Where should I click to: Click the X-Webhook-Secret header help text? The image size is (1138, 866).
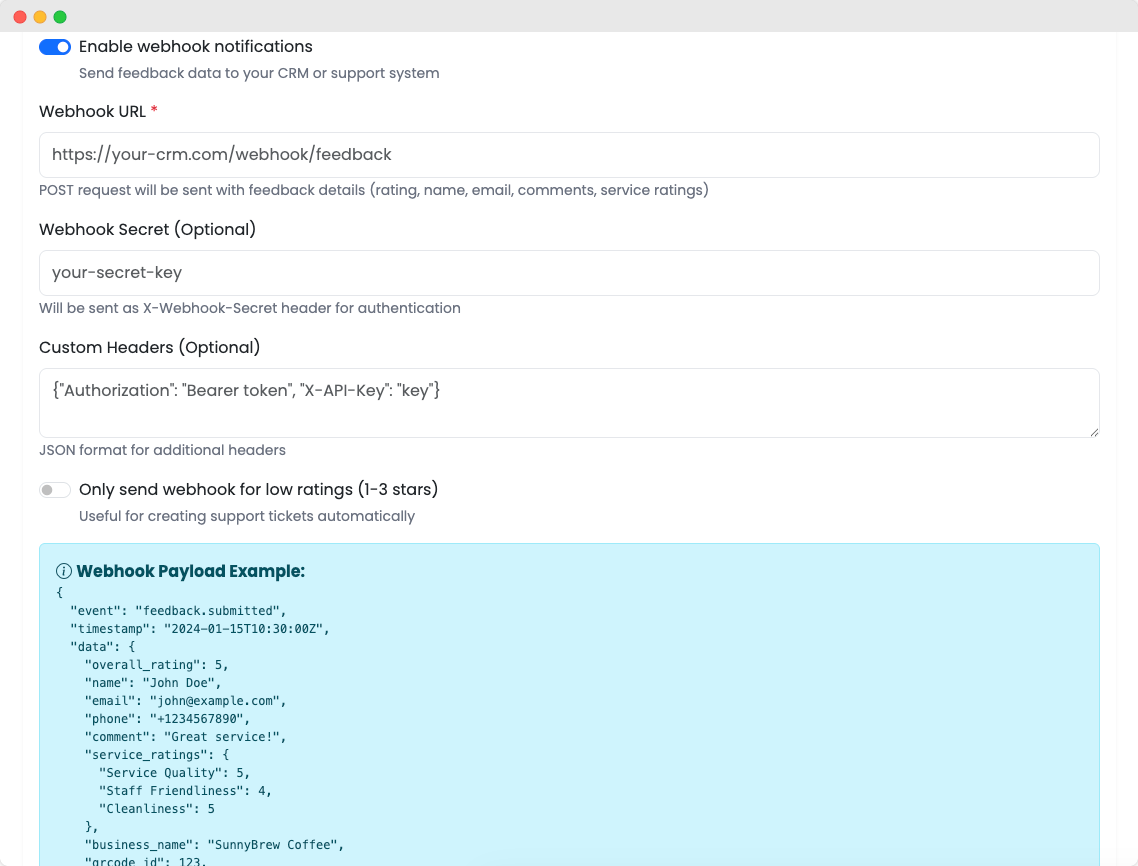[x=249, y=308]
